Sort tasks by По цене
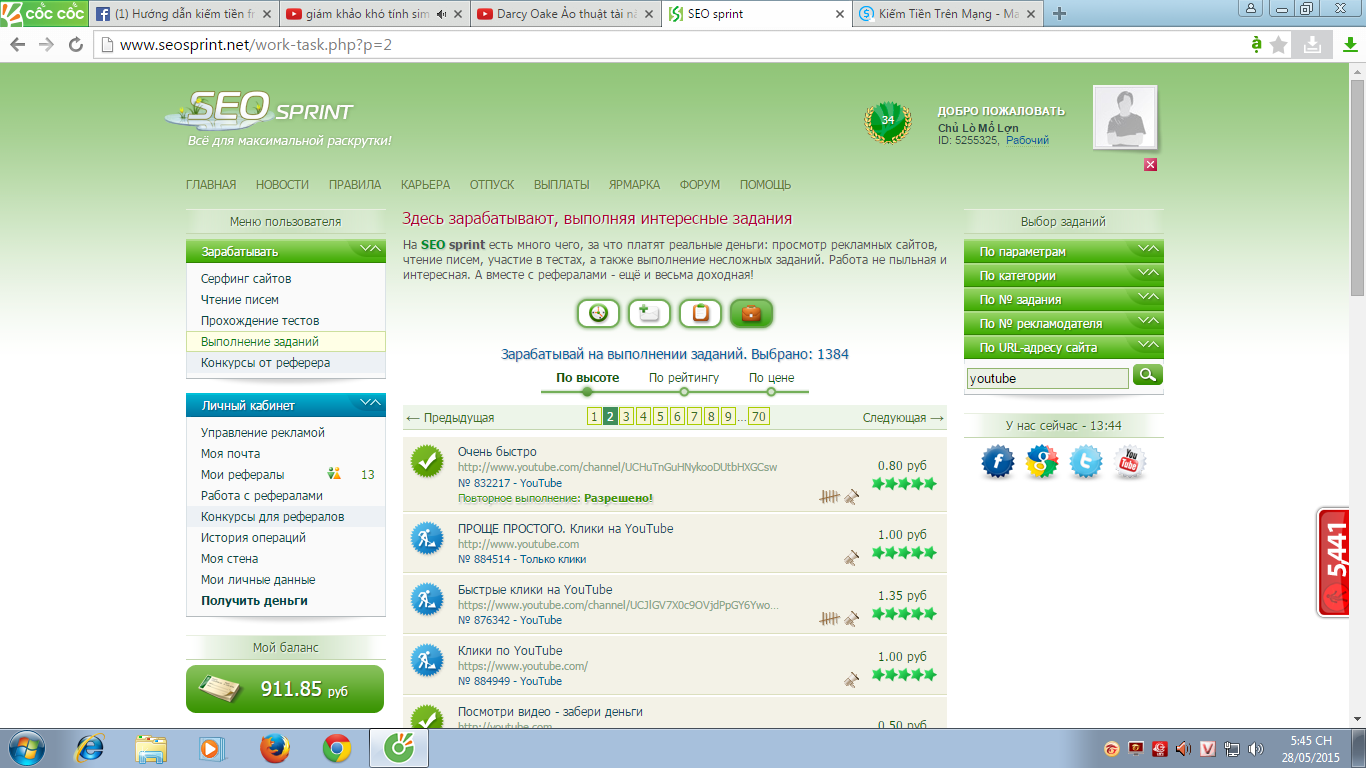This screenshot has height=768, width=1366. coord(771,378)
